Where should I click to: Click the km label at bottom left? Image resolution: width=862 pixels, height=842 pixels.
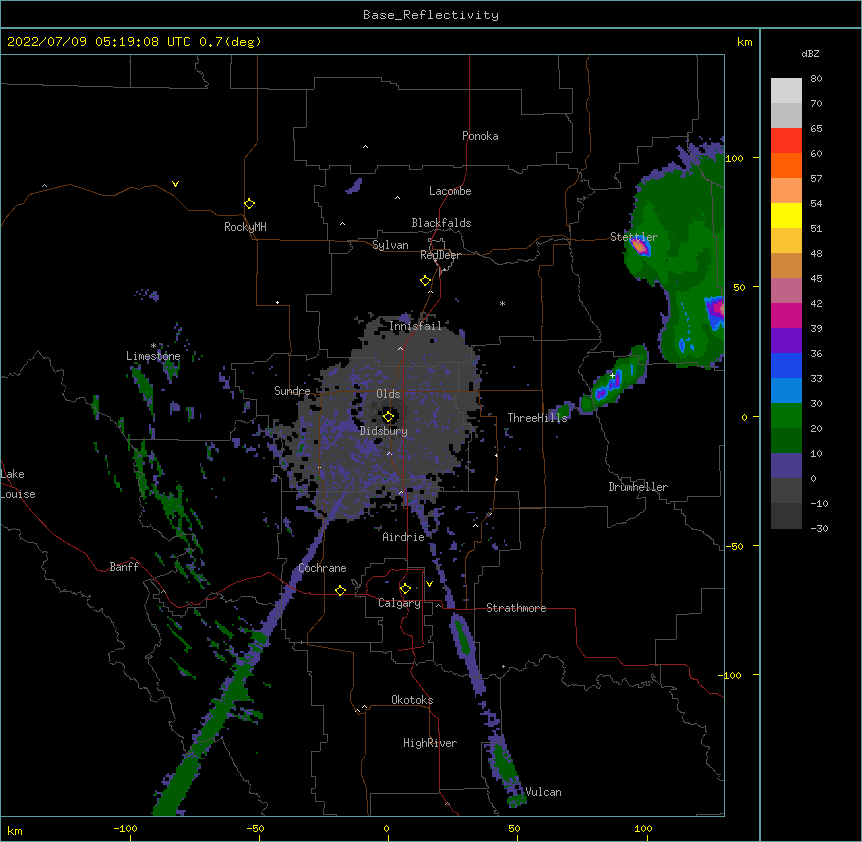pyautogui.click(x=15, y=830)
